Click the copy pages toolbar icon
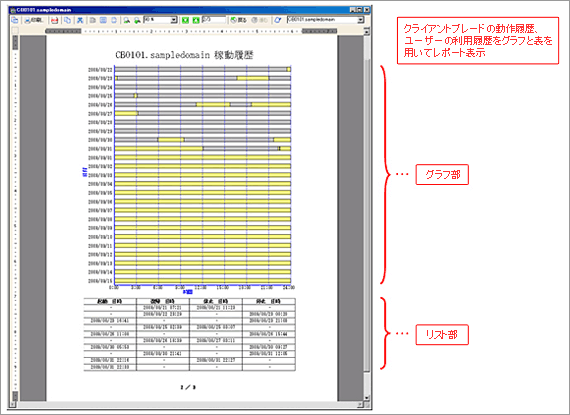Image resolution: width=570 pixels, height=415 pixels. tap(67, 20)
